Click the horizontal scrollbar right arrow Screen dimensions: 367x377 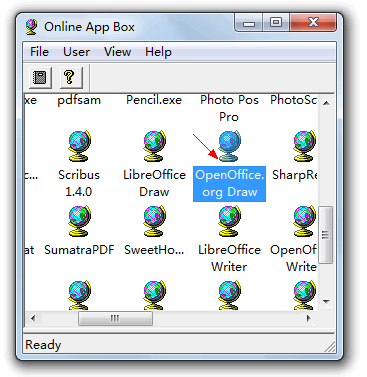click(309, 318)
